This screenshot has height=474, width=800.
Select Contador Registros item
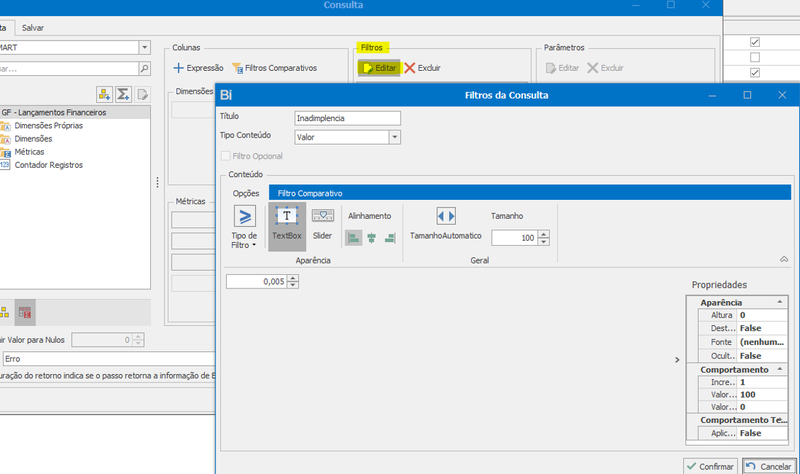(x=48, y=165)
